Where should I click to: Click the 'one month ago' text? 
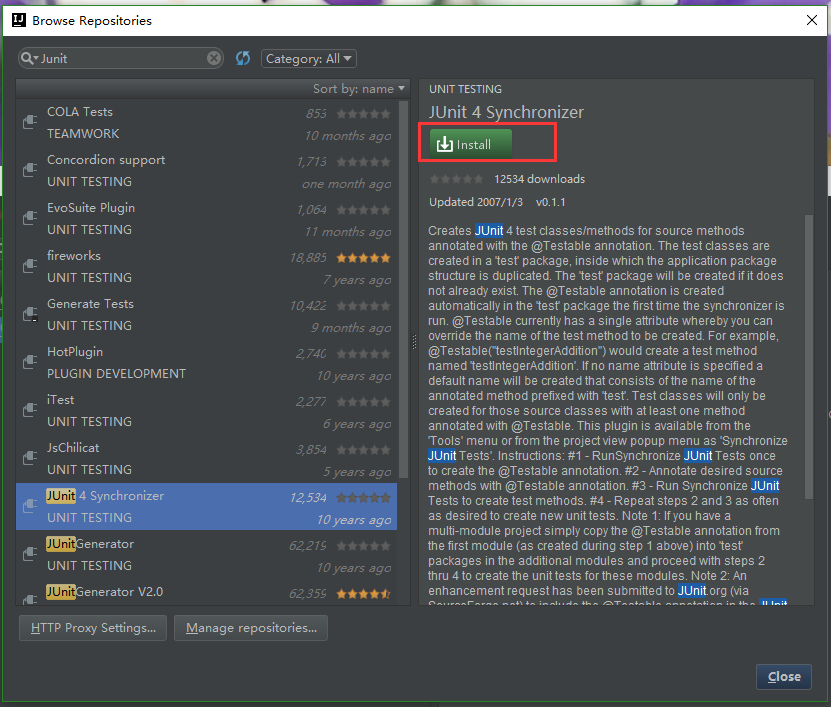347,184
